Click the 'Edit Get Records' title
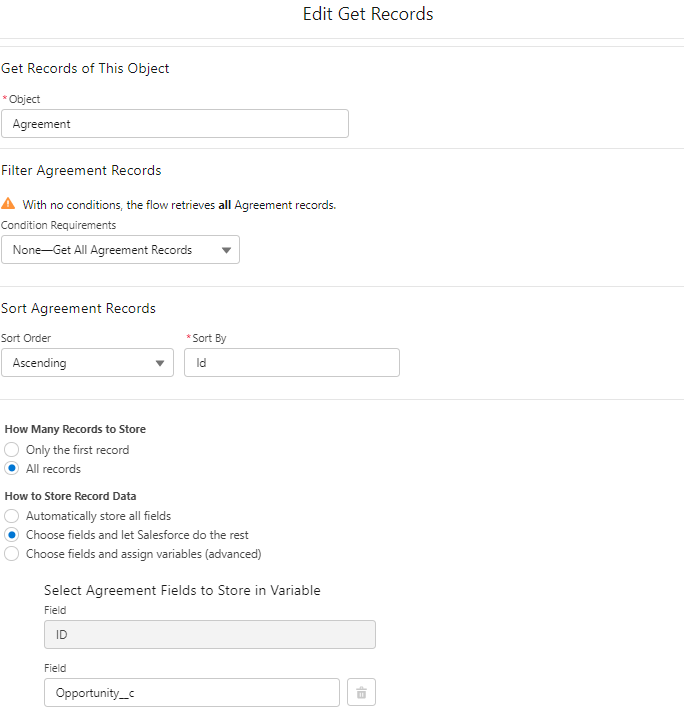Image resolution: width=684 pixels, height=713 pixels. pyautogui.click(x=368, y=15)
